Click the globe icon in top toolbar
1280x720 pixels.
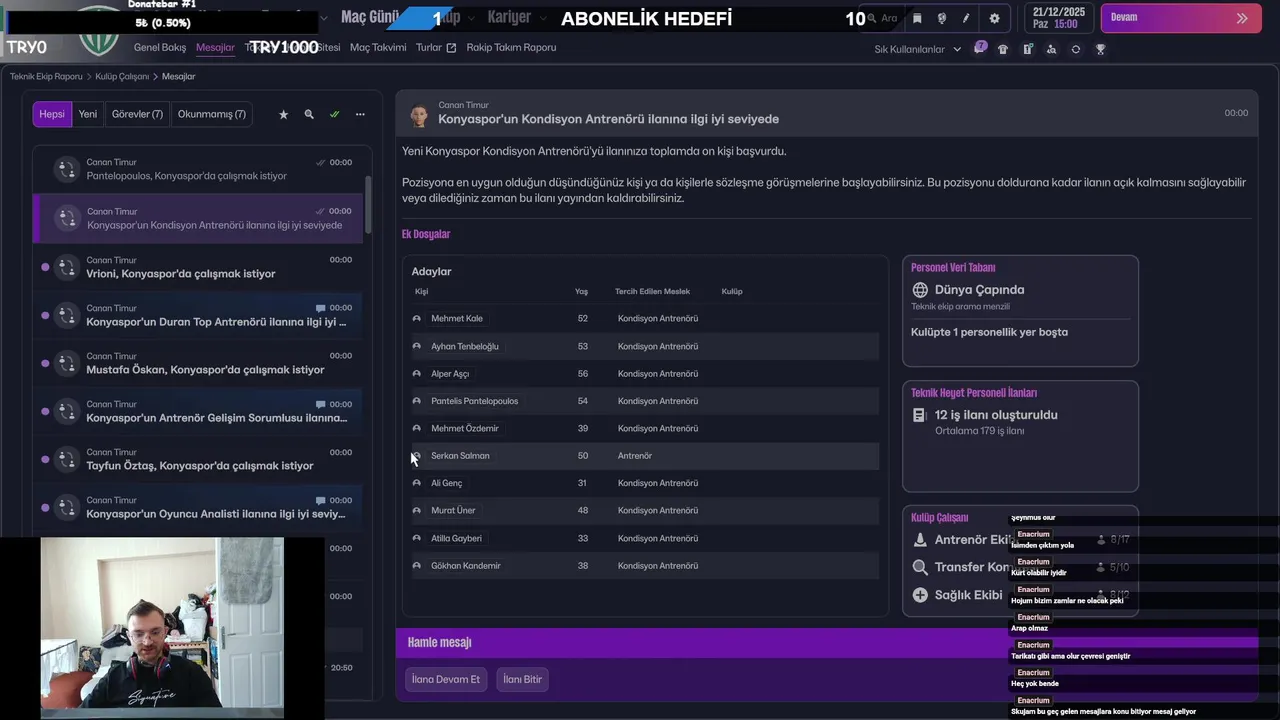click(x=941, y=18)
